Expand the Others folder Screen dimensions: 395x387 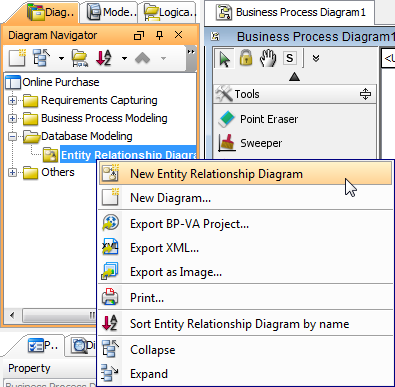(x=12, y=172)
